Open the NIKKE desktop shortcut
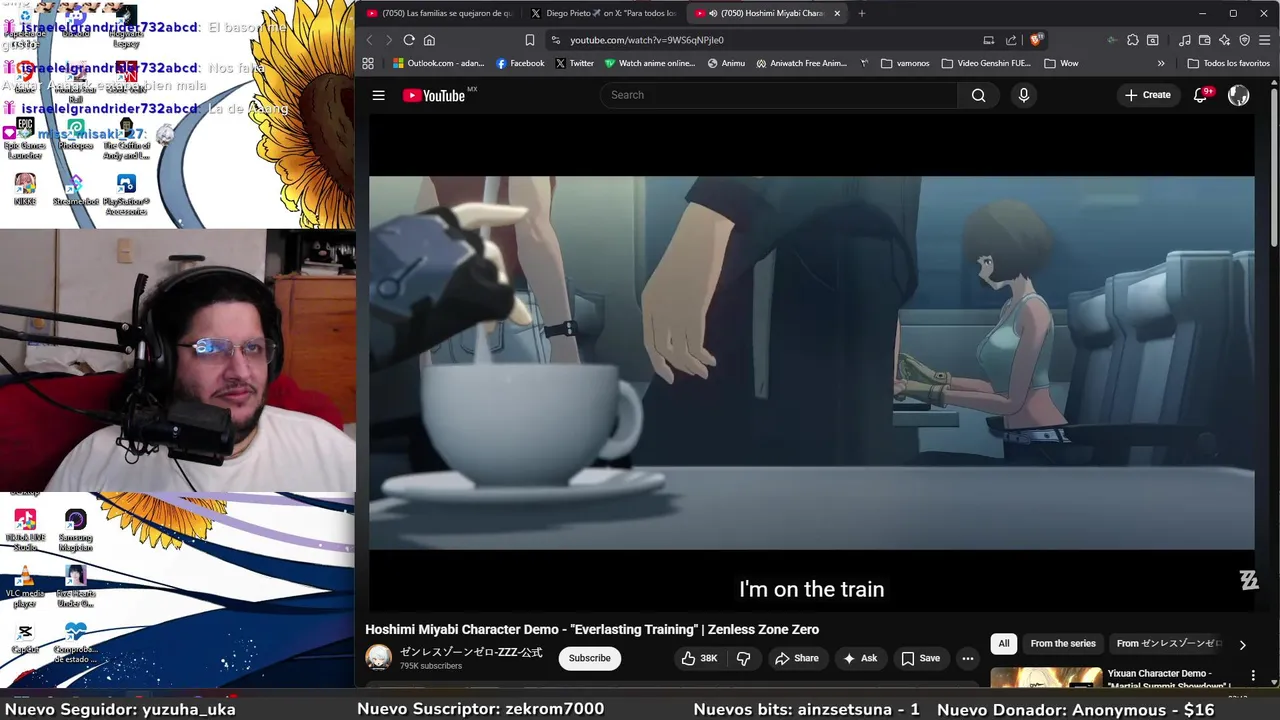The width and height of the screenshot is (1280, 720). pyautogui.click(x=25, y=190)
